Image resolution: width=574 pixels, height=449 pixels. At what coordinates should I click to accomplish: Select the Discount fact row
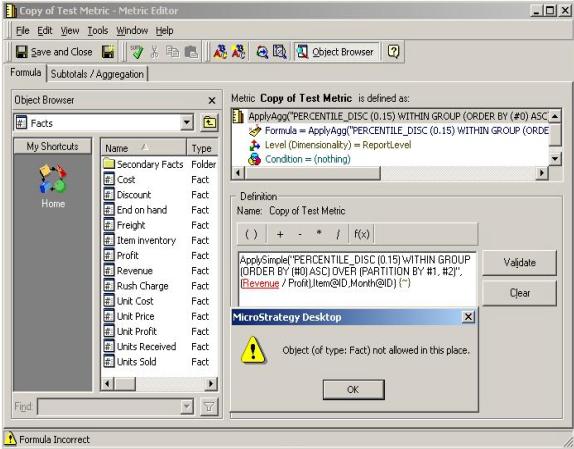tap(160, 195)
